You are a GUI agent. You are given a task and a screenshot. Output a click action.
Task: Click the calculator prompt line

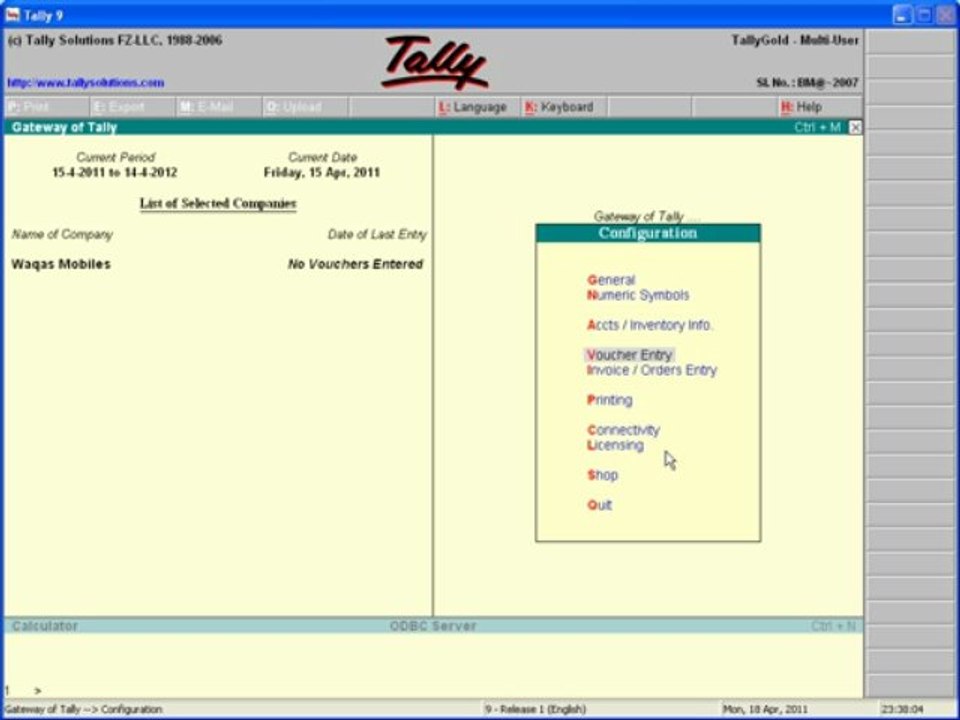[432, 691]
